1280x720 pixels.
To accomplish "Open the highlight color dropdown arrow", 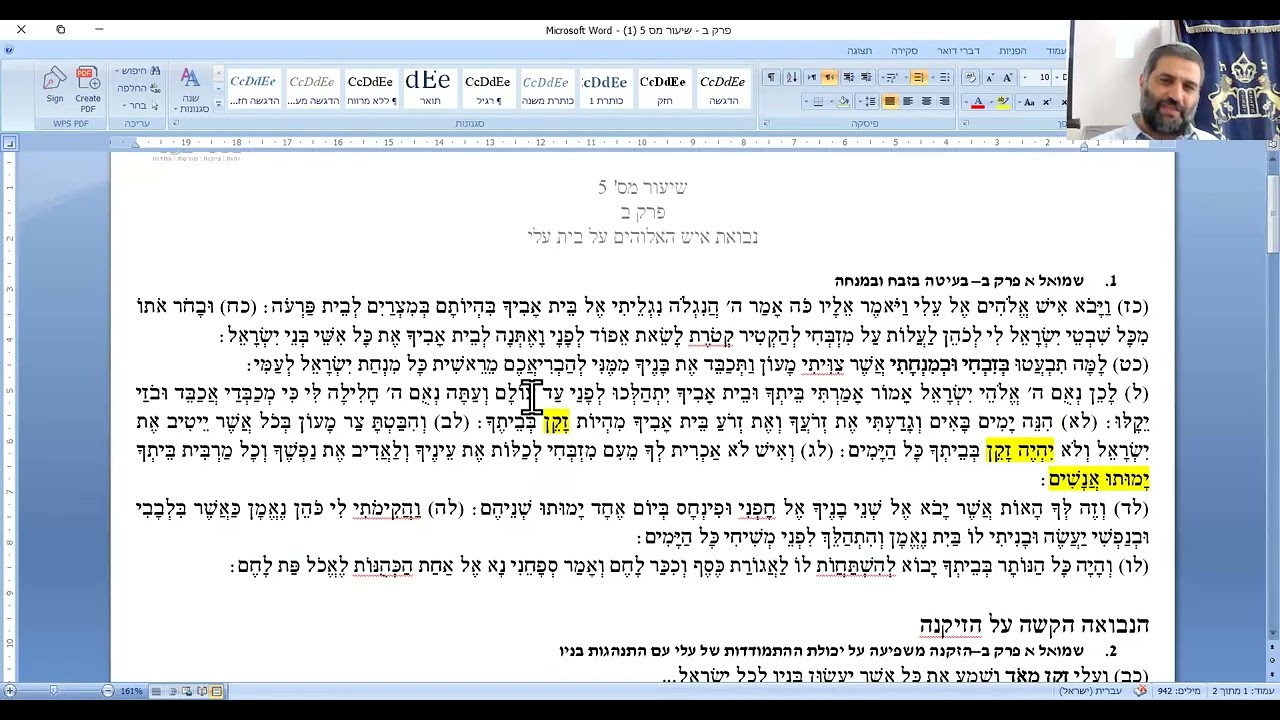I will pos(991,101).
